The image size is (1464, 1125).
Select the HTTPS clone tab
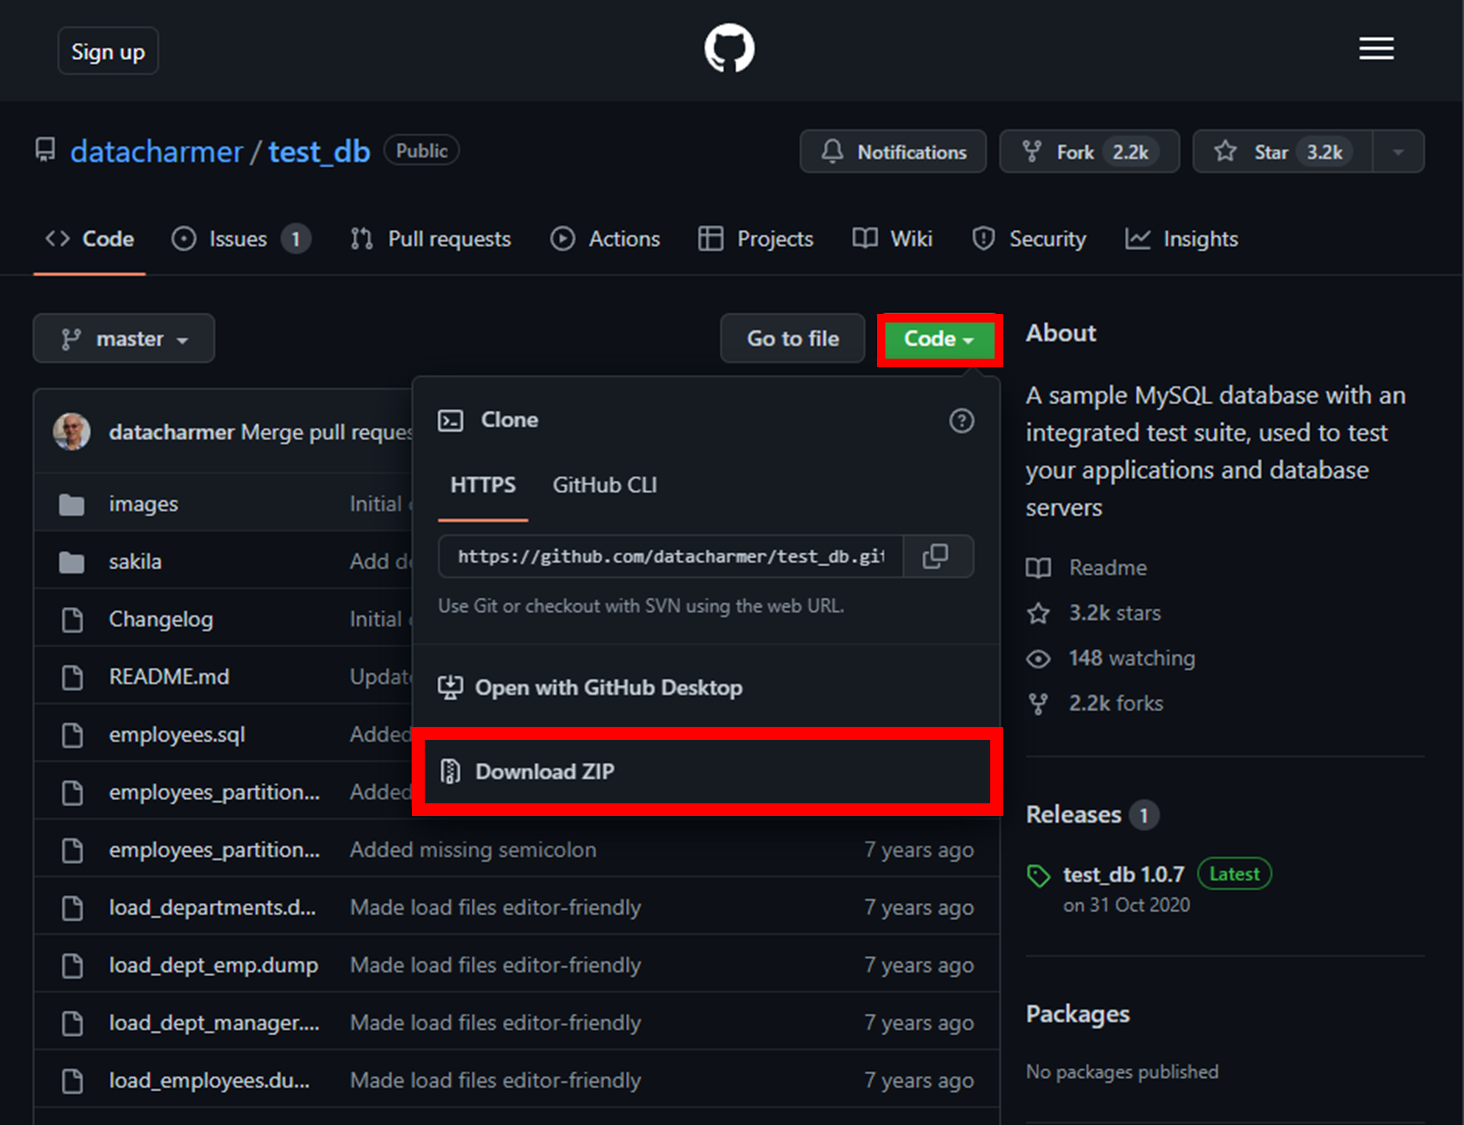tap(483, 485)
